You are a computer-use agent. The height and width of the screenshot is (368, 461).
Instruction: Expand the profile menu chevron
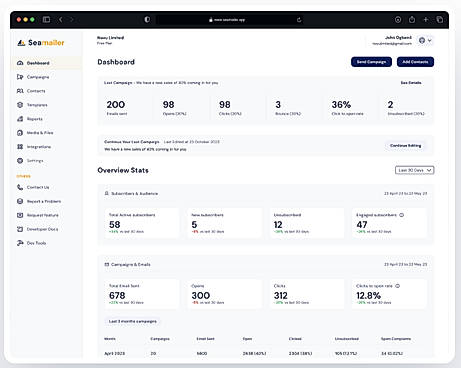(430, 40)
